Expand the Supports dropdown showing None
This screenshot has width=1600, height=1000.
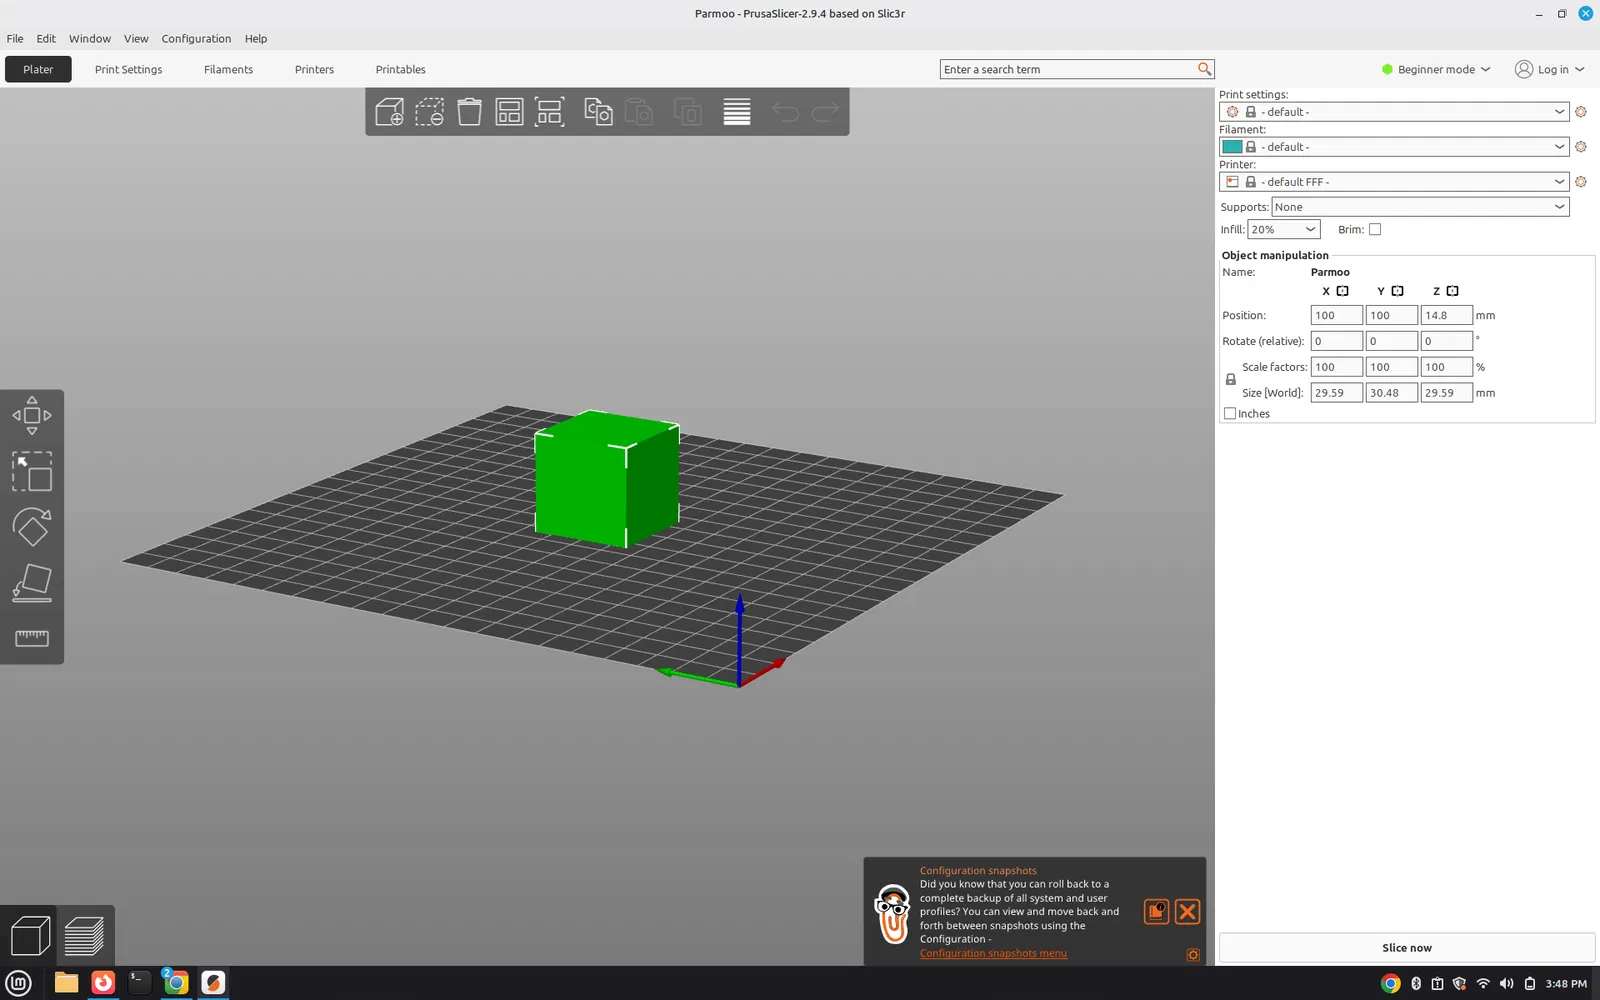1420,207
